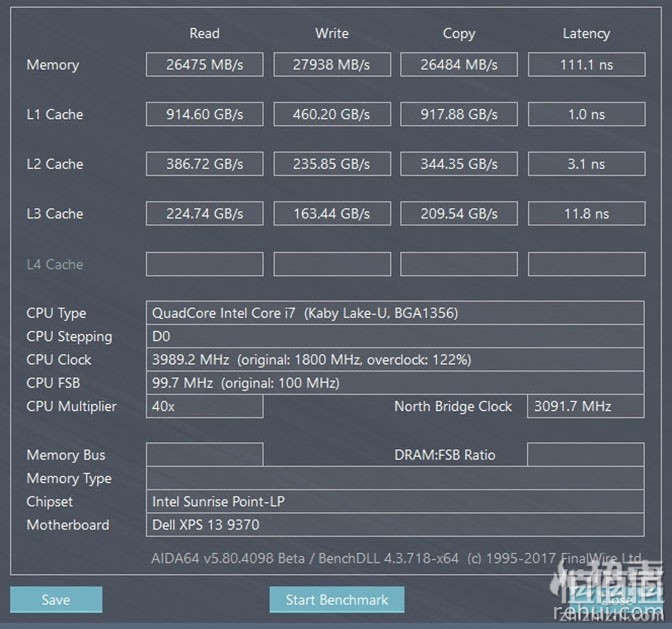The height and width of the screenshot is (629, 672).
Task: Click the L1 Cache row label
Action: pyautogui.click(x=55, y=114)
